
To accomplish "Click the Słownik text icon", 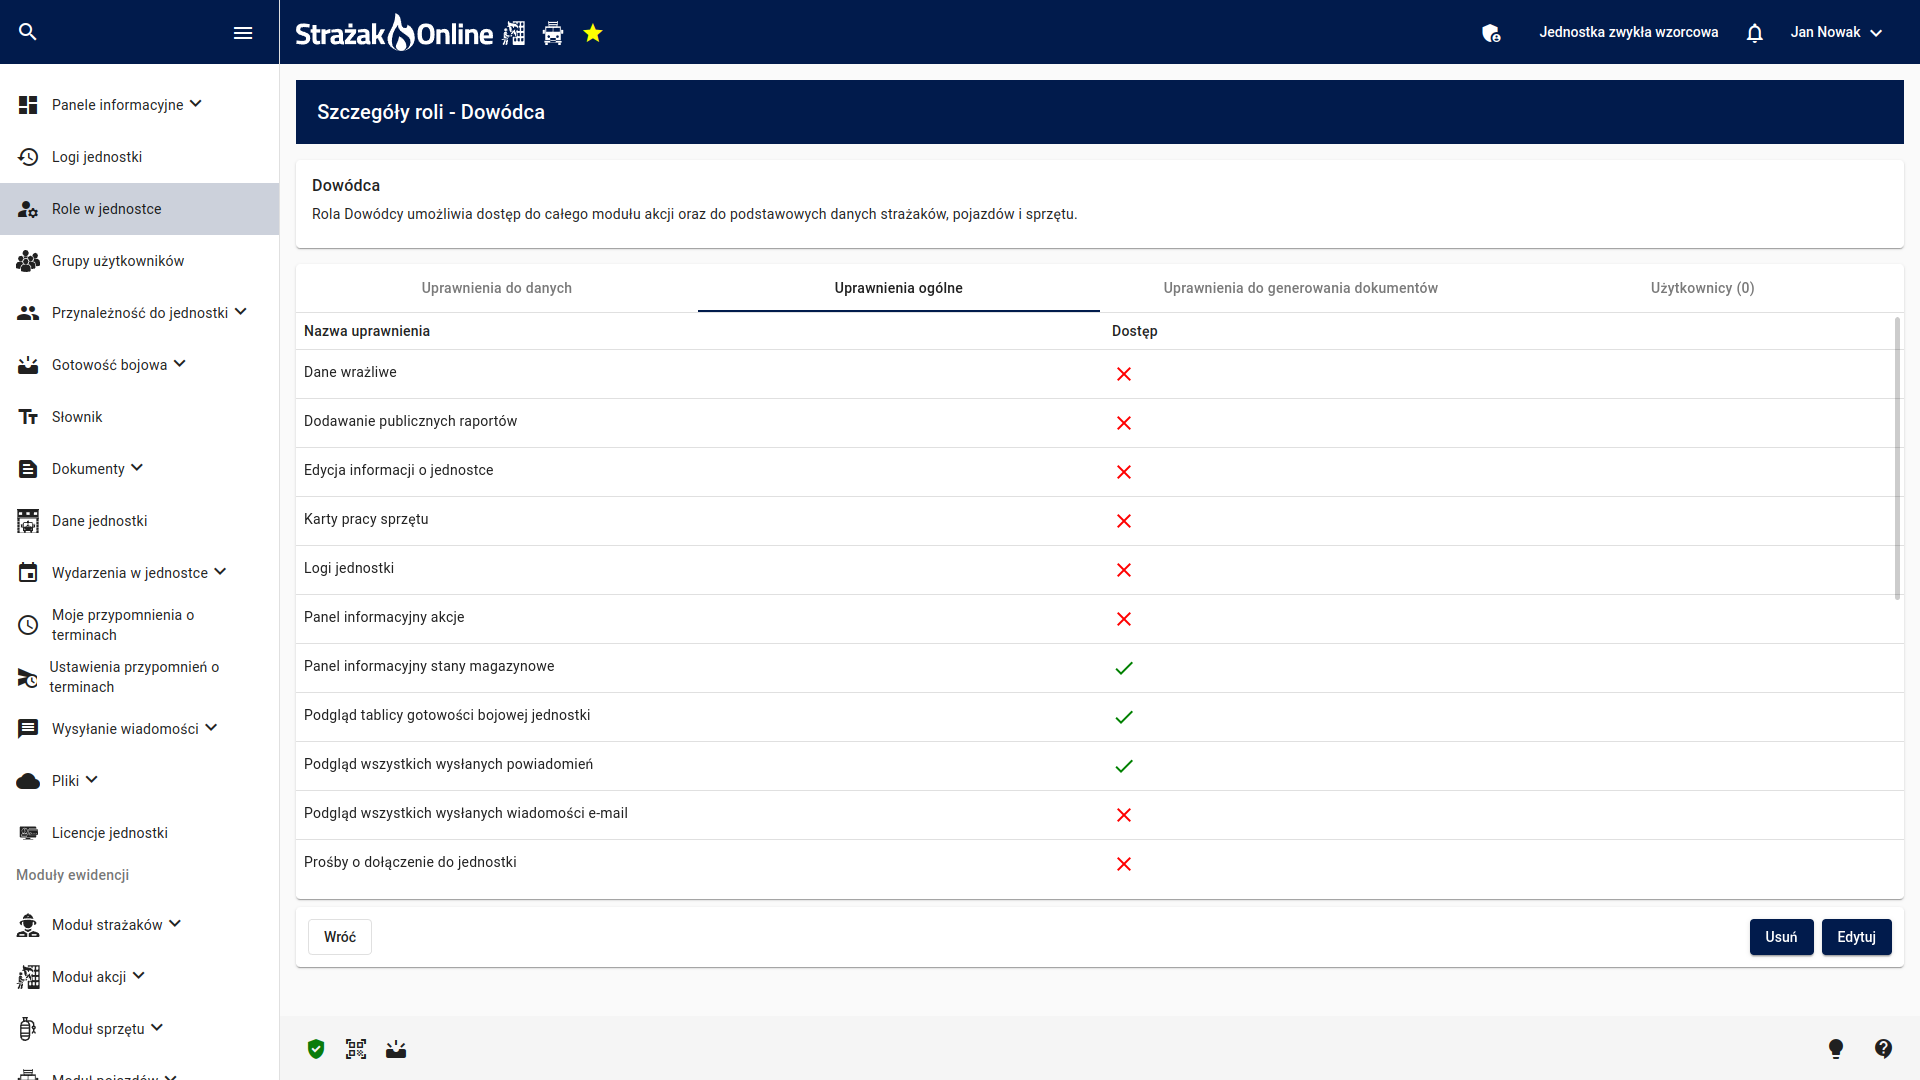I will coord(28,417).
